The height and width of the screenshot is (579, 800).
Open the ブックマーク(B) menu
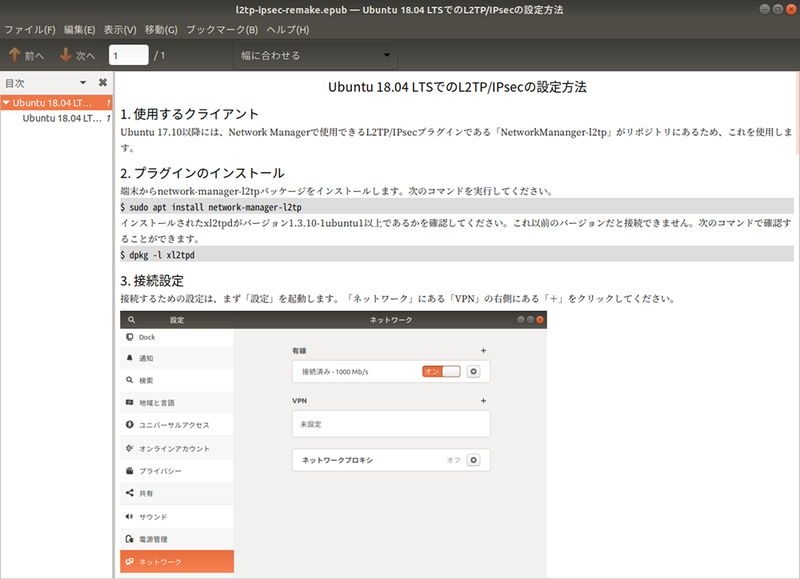(222, 29)
